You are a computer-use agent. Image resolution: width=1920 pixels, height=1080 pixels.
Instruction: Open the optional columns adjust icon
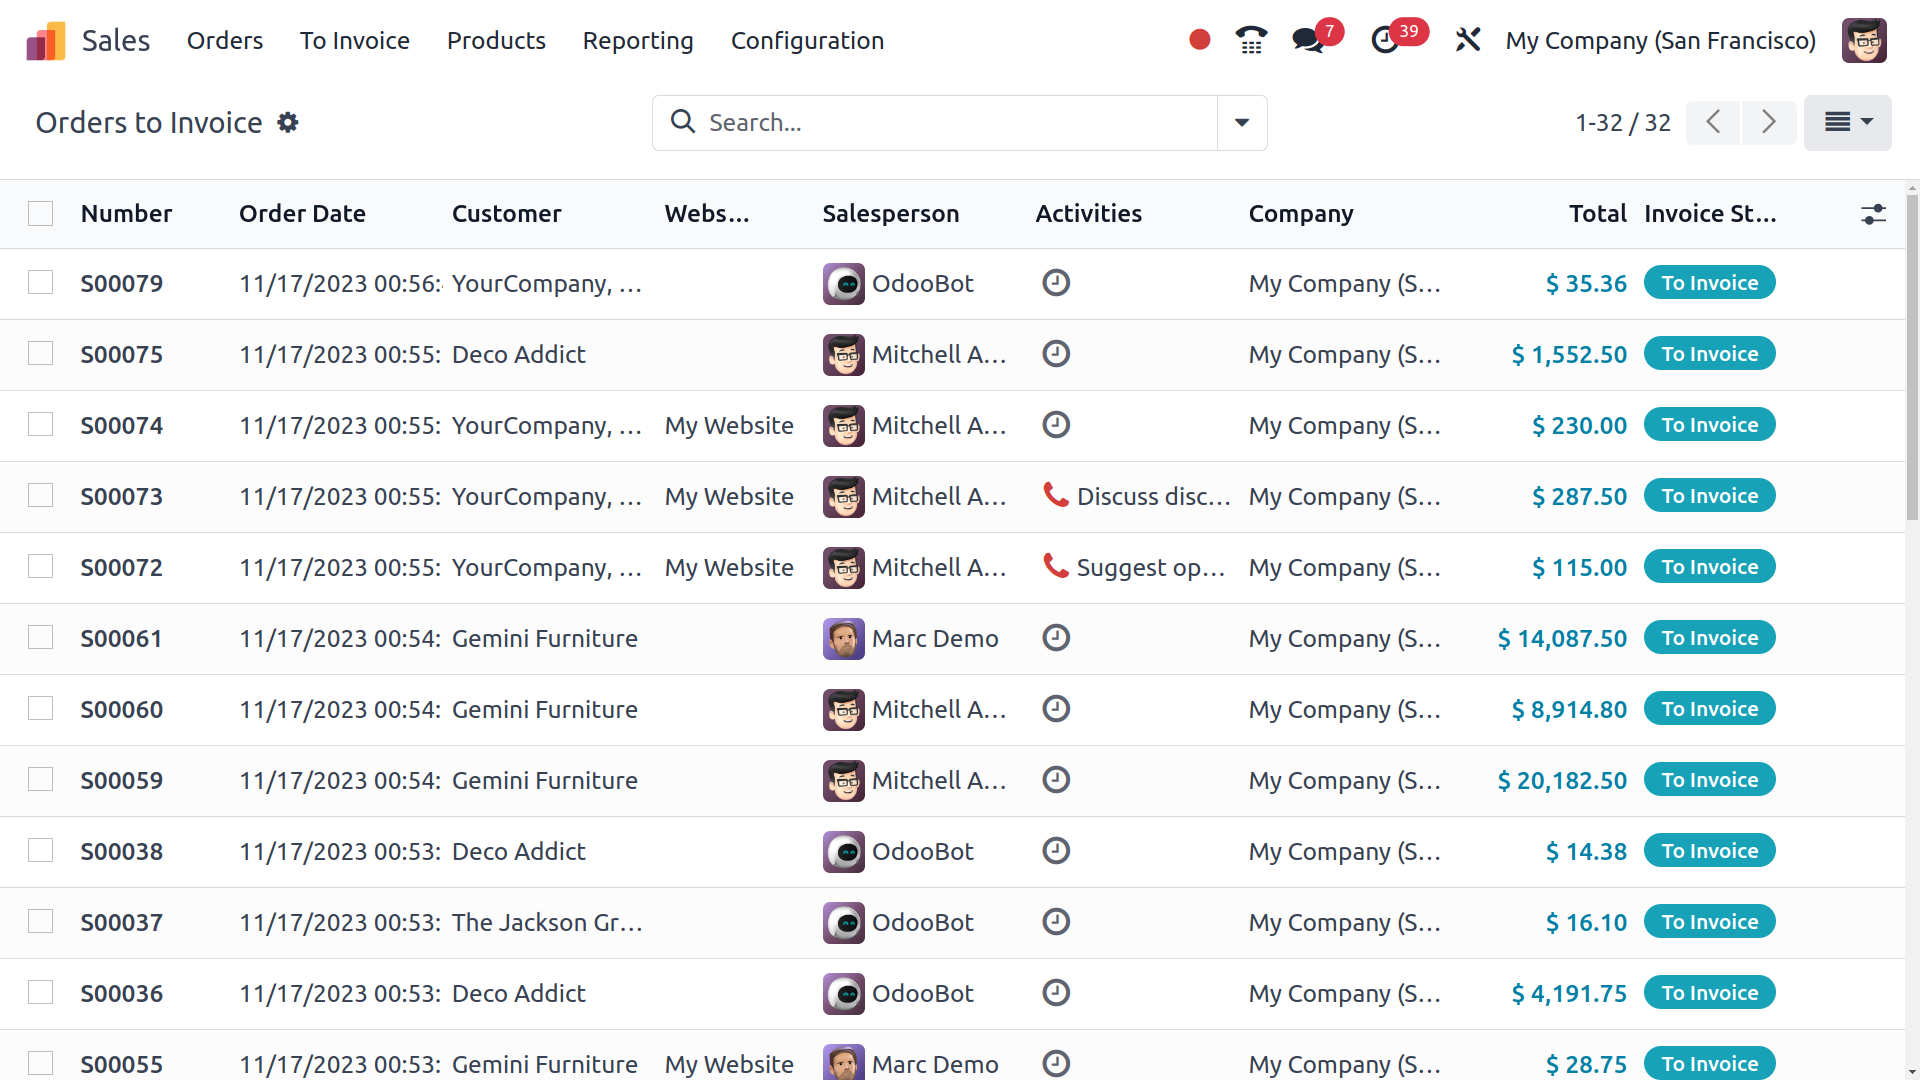[x=1873, y=214]
